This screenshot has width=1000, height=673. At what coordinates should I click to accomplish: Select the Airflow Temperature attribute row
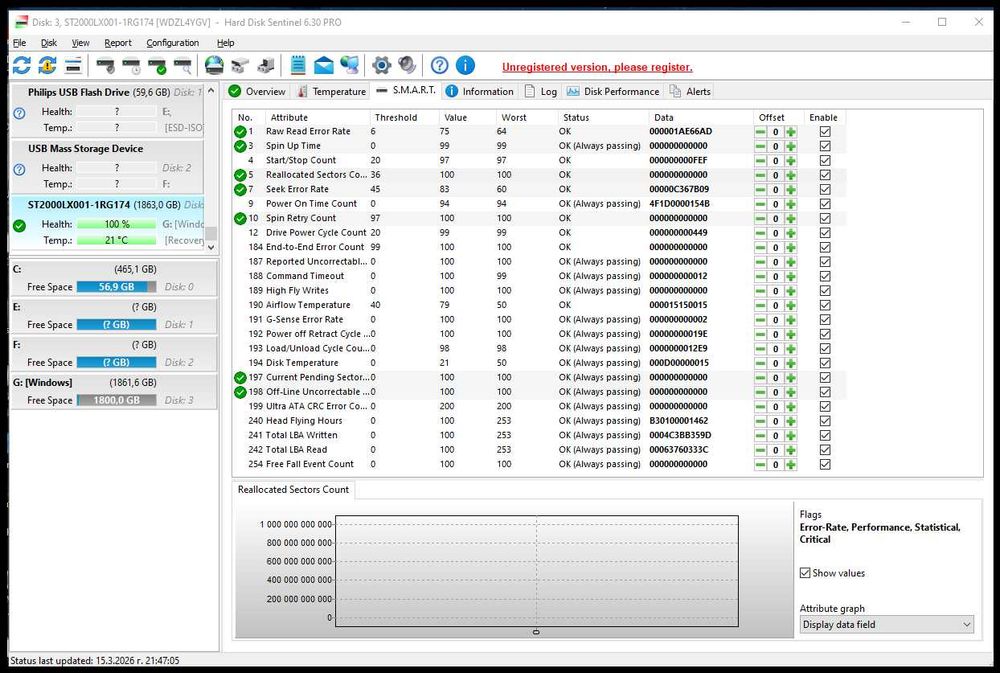coord(539,305)
